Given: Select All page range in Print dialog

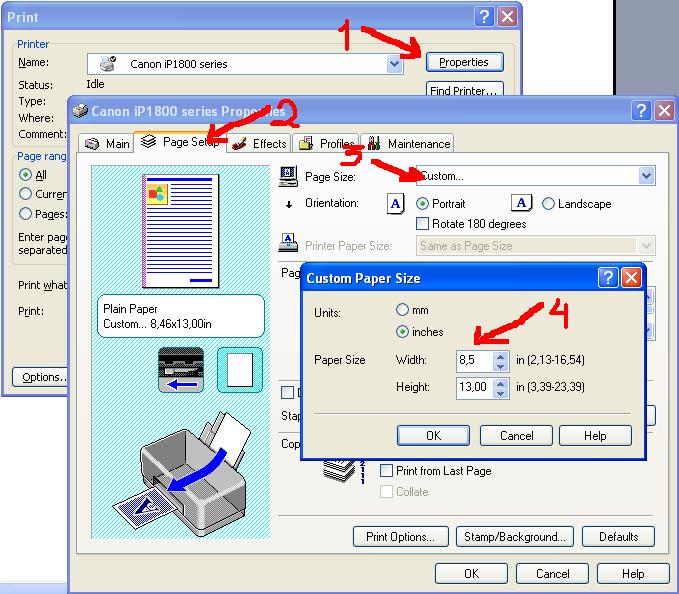Looking at the screenshot, I should 26,174.
